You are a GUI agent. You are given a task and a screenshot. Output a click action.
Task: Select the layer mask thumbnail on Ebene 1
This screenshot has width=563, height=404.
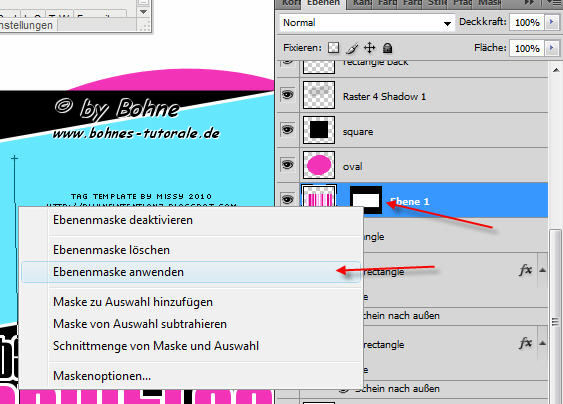pos(366,200)
